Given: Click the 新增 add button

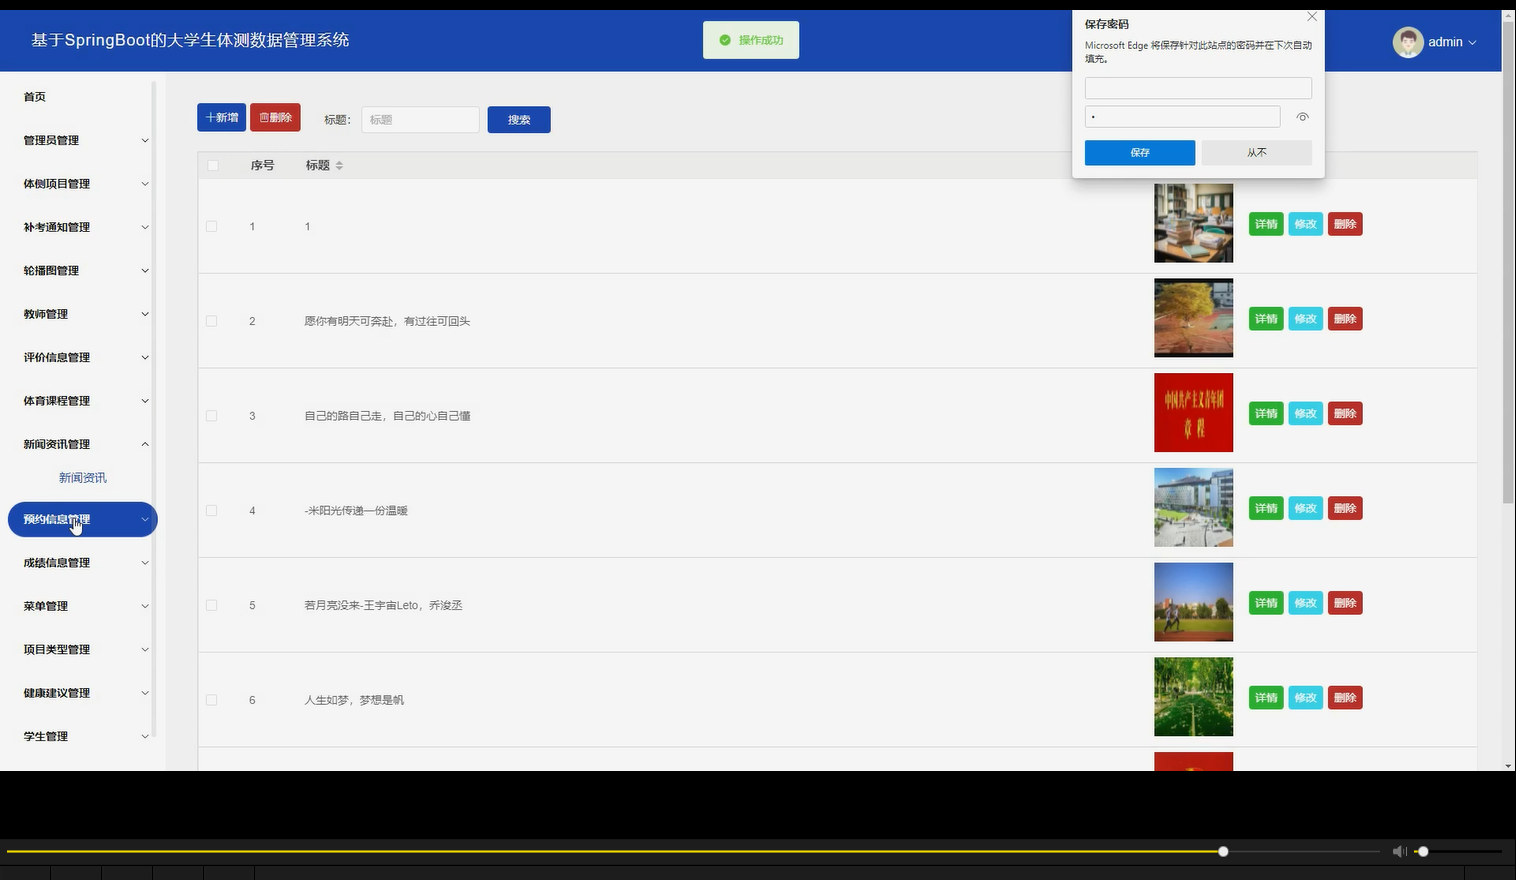Looking at the screenshot, I should [221, 117].
